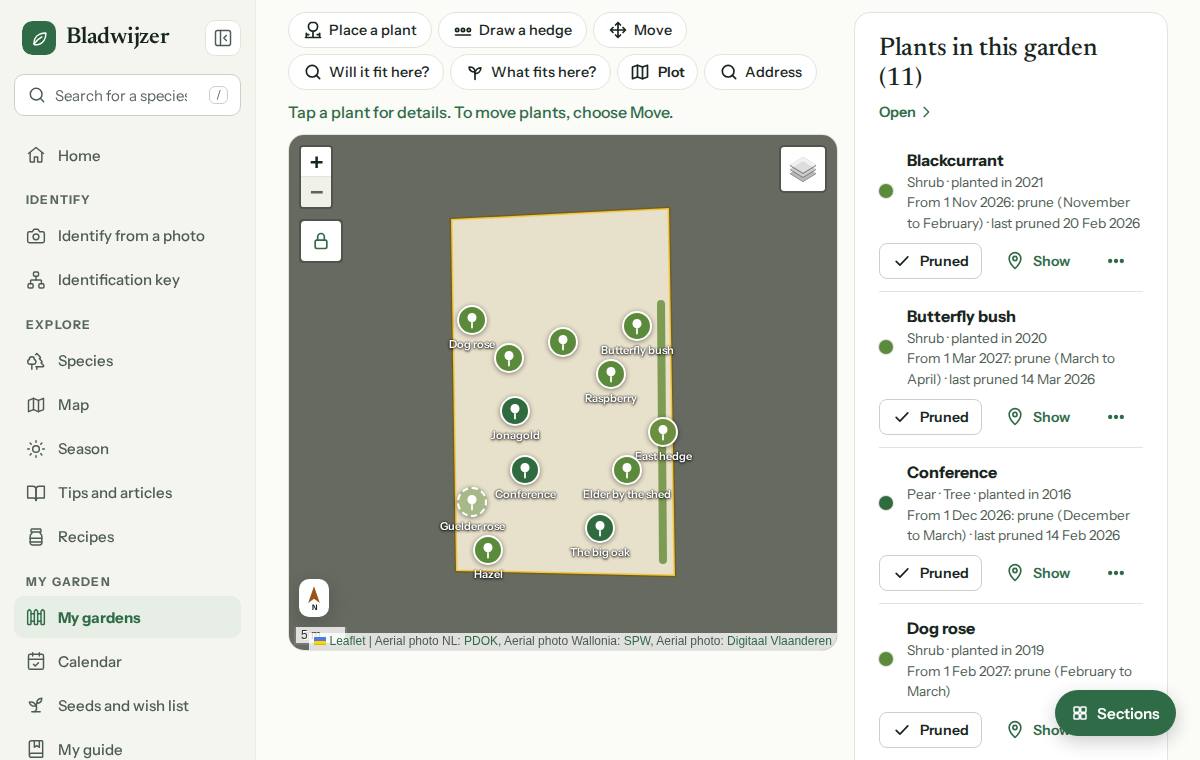Mark Dog rose as Pruned
The width and height of the screenshot is (1200, 760).
[930, 730]
